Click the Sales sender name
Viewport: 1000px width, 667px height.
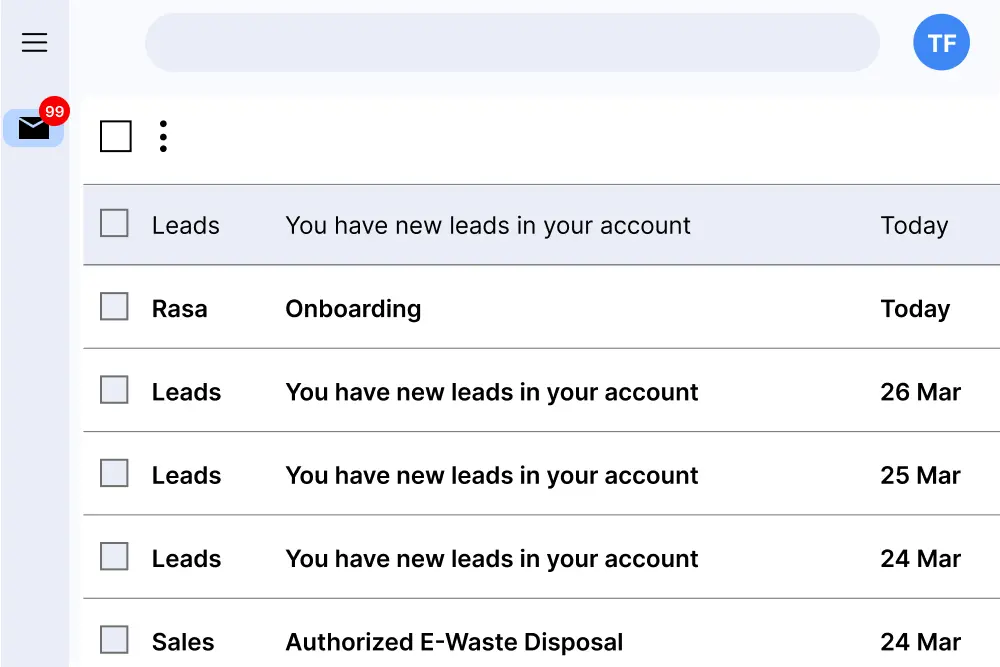coord(183,642)
